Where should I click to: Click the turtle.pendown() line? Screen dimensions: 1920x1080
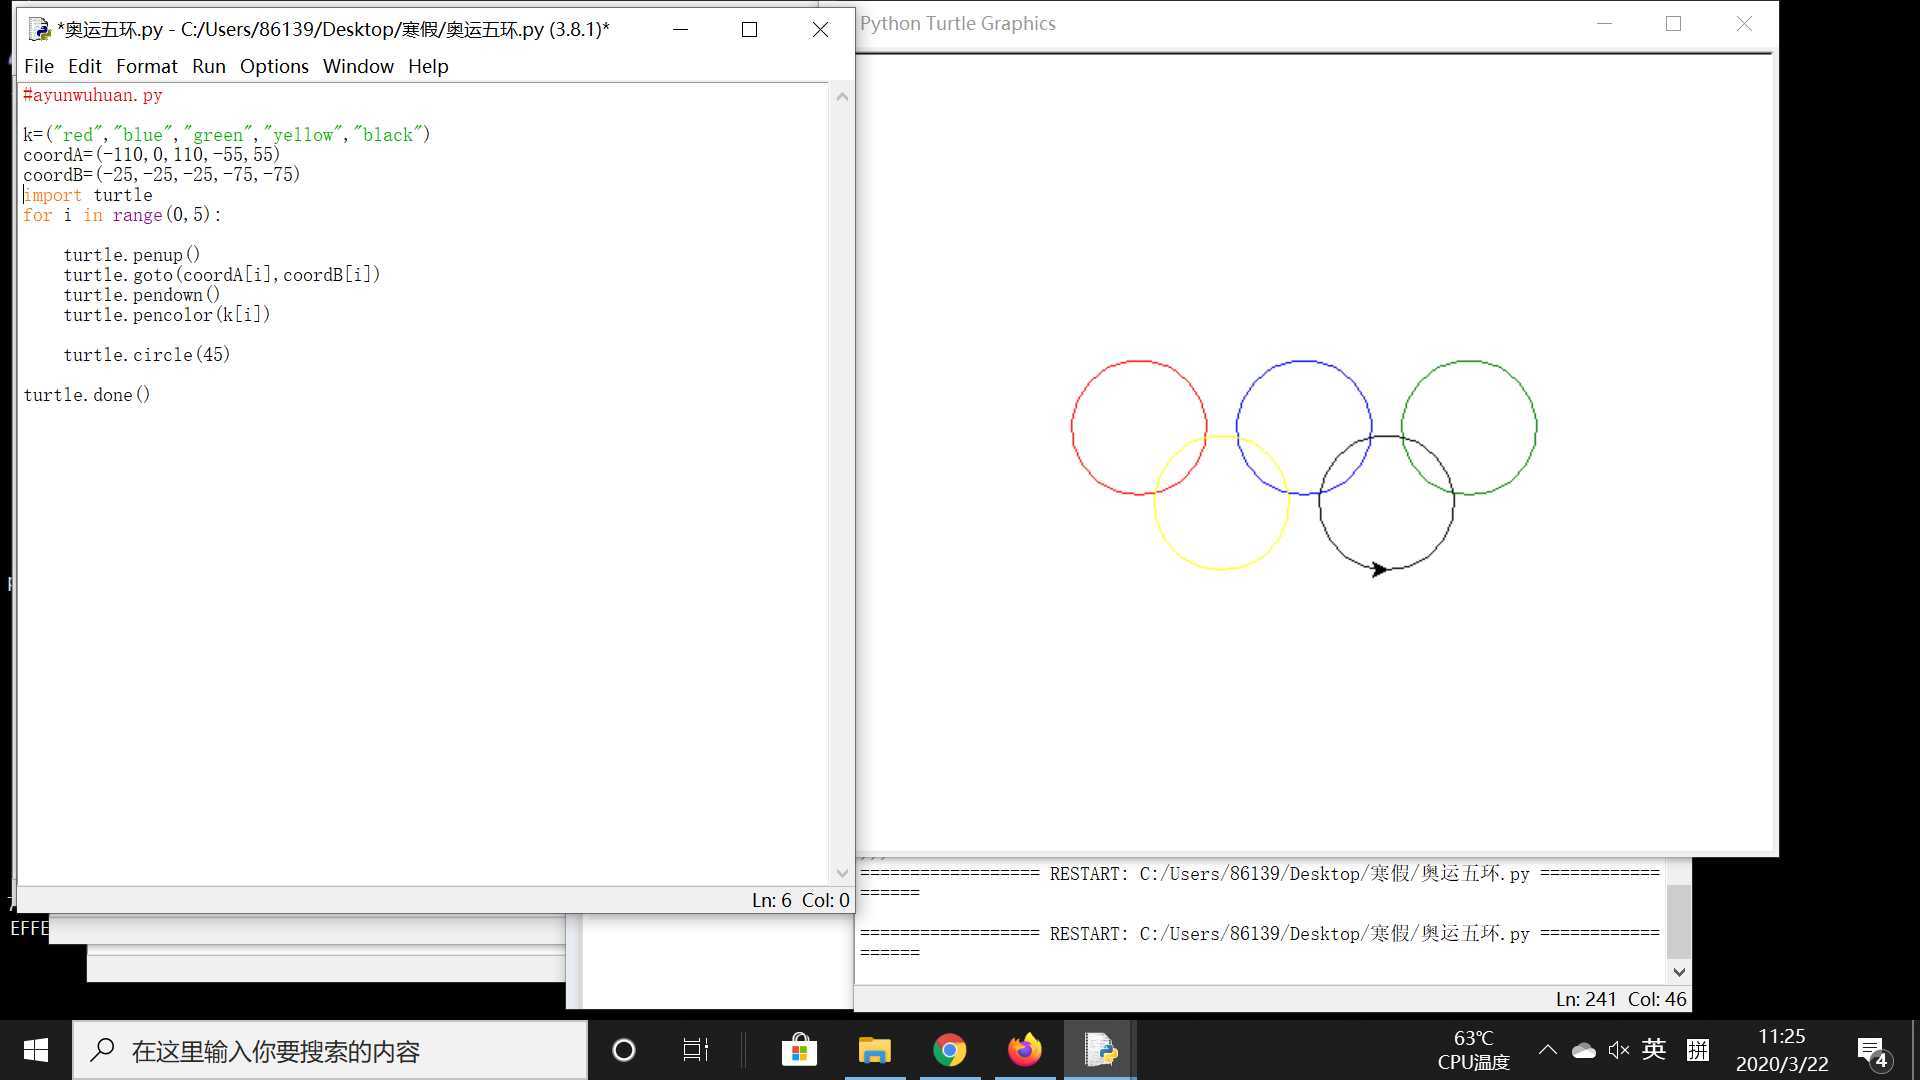(x=142, y=295)
